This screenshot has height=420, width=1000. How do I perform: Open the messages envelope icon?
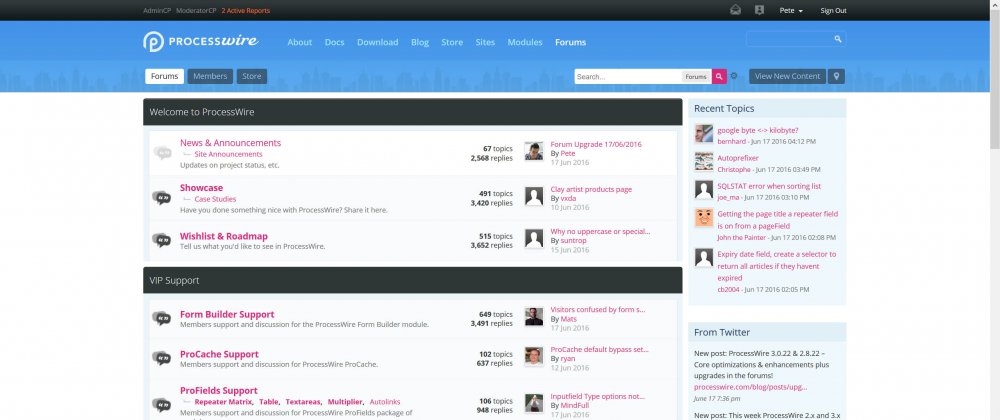pyautogui.click(x=736, y=10)
